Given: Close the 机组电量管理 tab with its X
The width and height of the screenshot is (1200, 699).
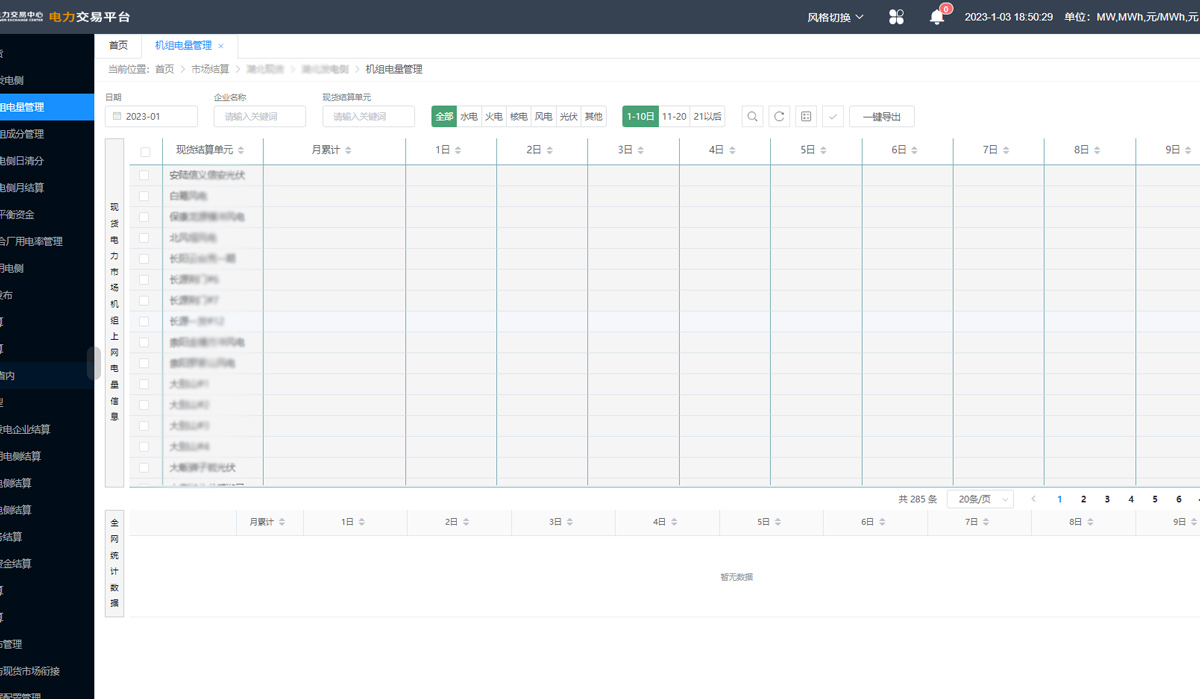Looking at the screenshot, I should [221, 46].
